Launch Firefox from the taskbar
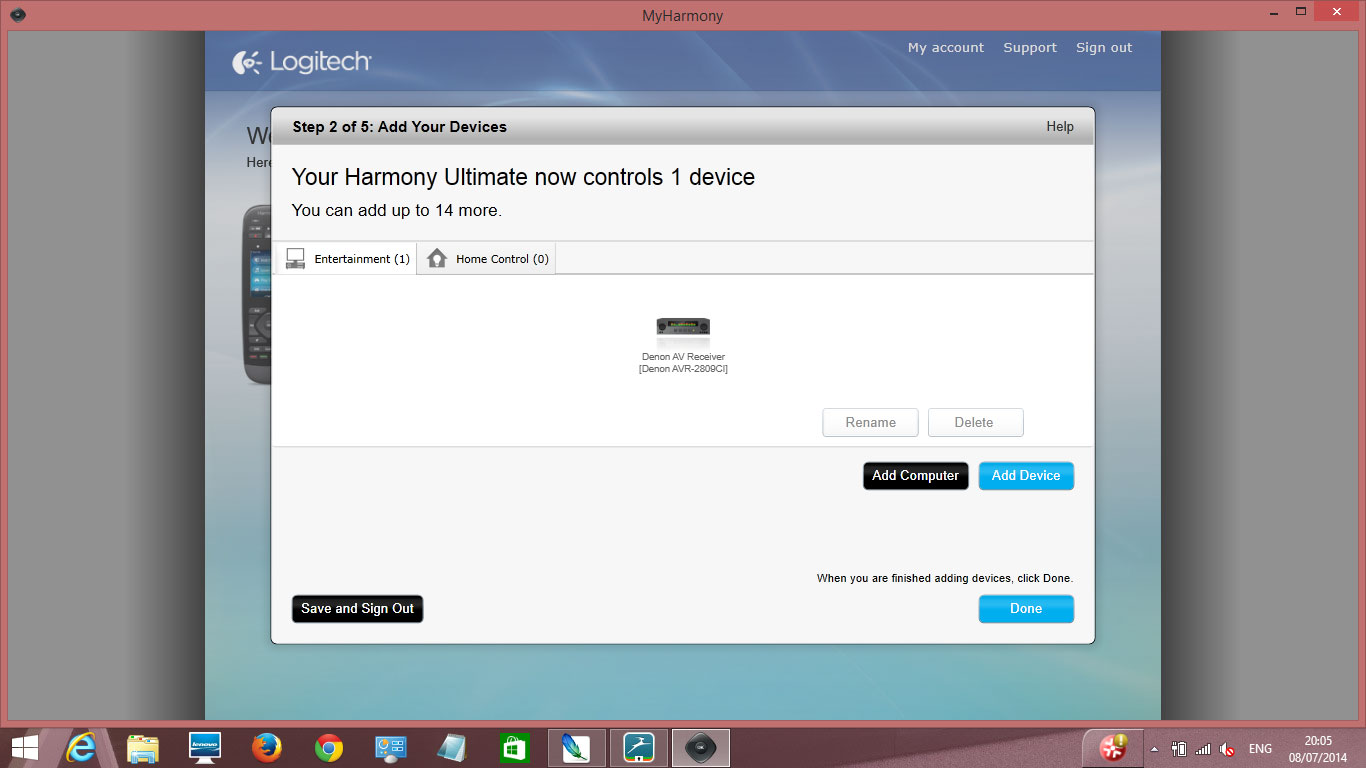 click(x=267, y=747)
